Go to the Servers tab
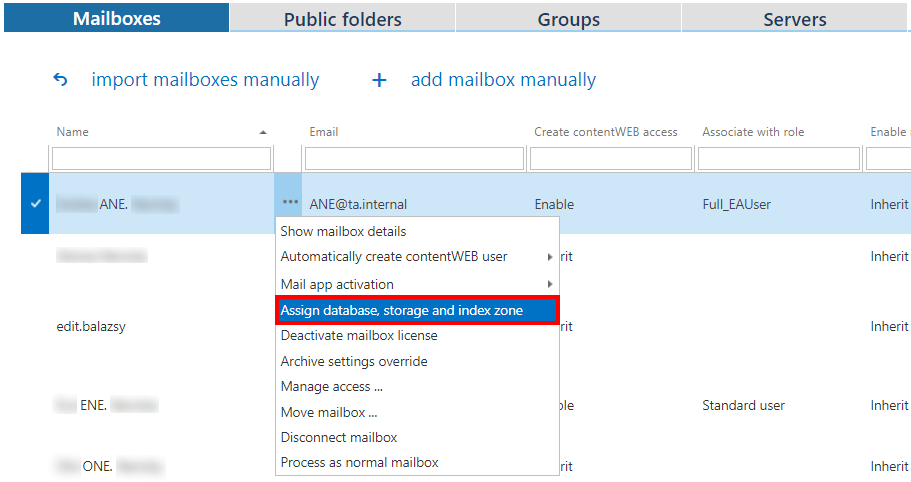The width and height of the screenshot is (911, 482). [794, 19]
